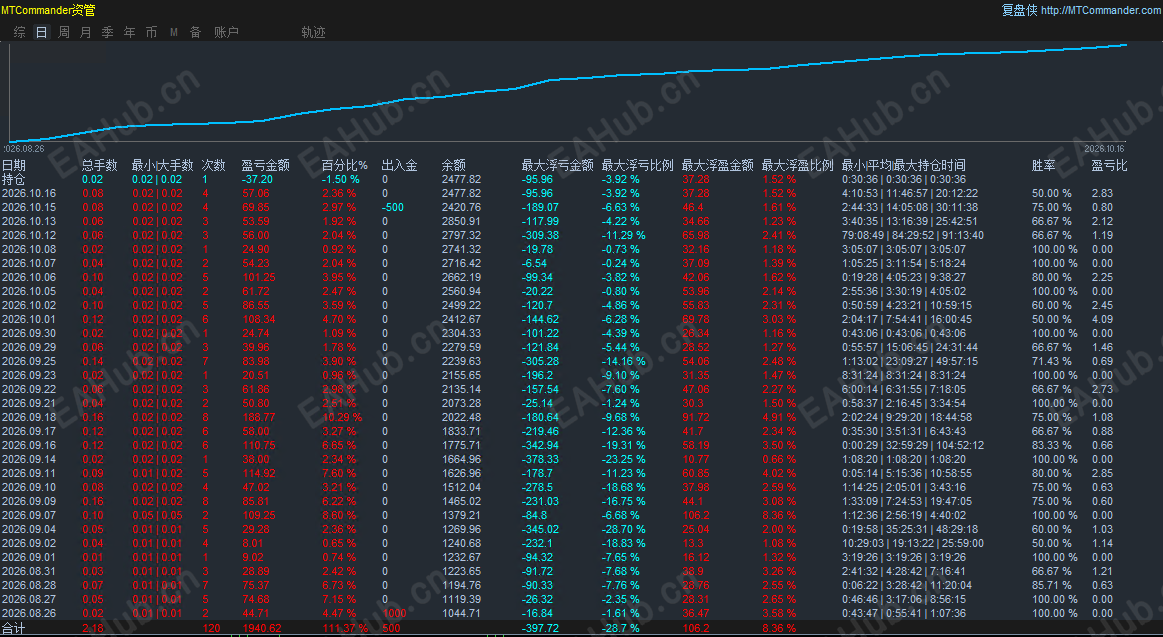
Task: Select the 2026.09.04 date row
Action: point(29,529)
